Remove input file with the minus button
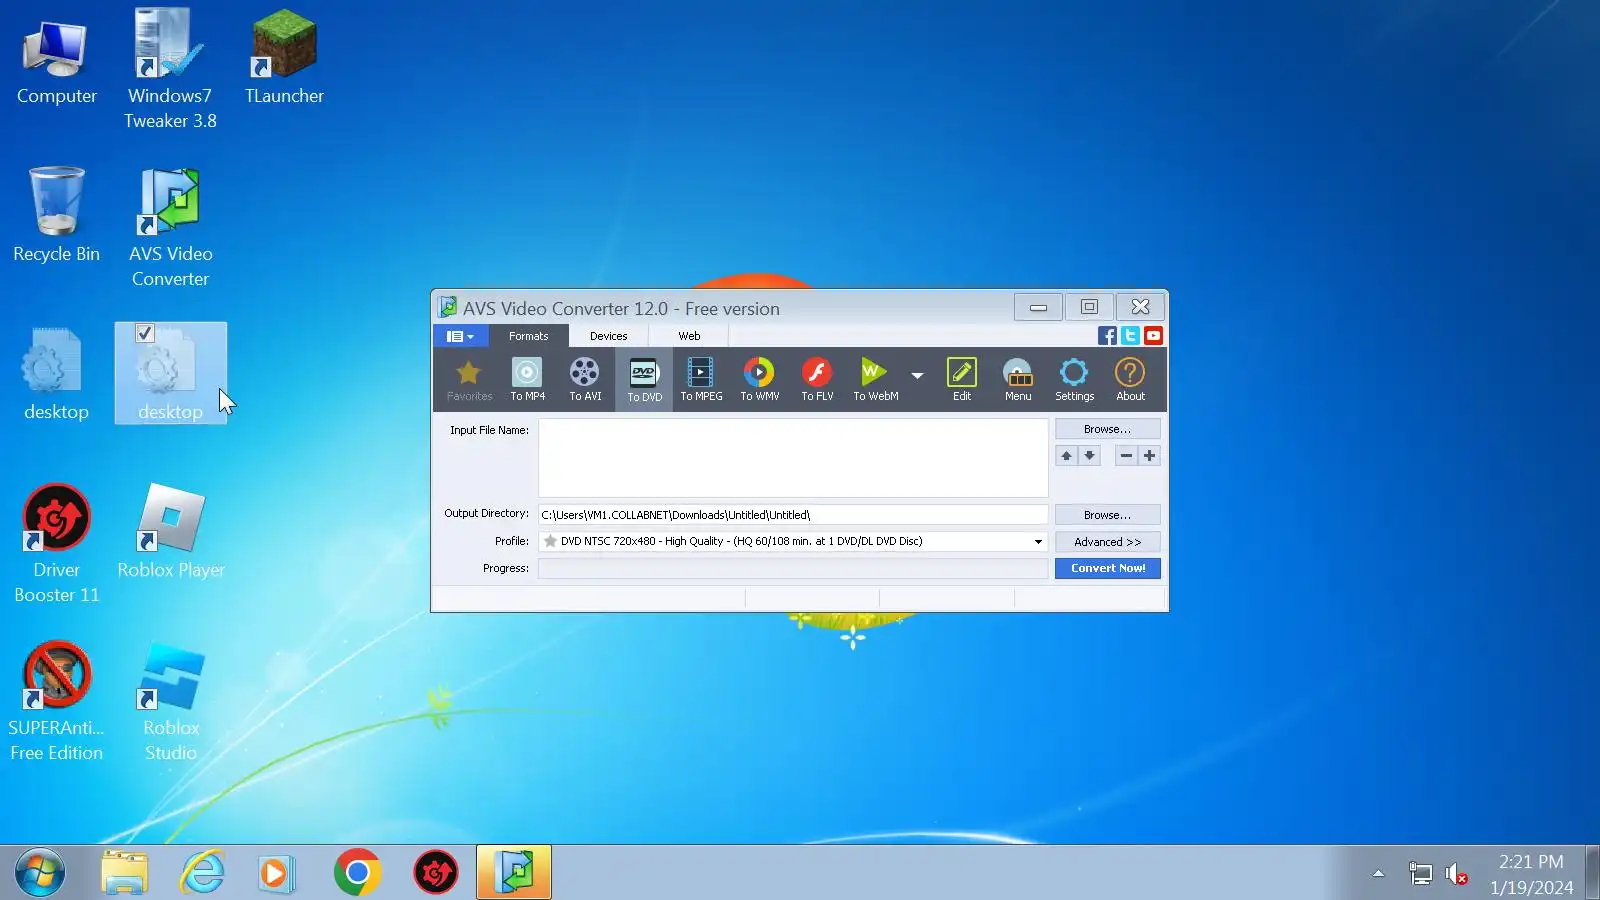 point(1126,456)
